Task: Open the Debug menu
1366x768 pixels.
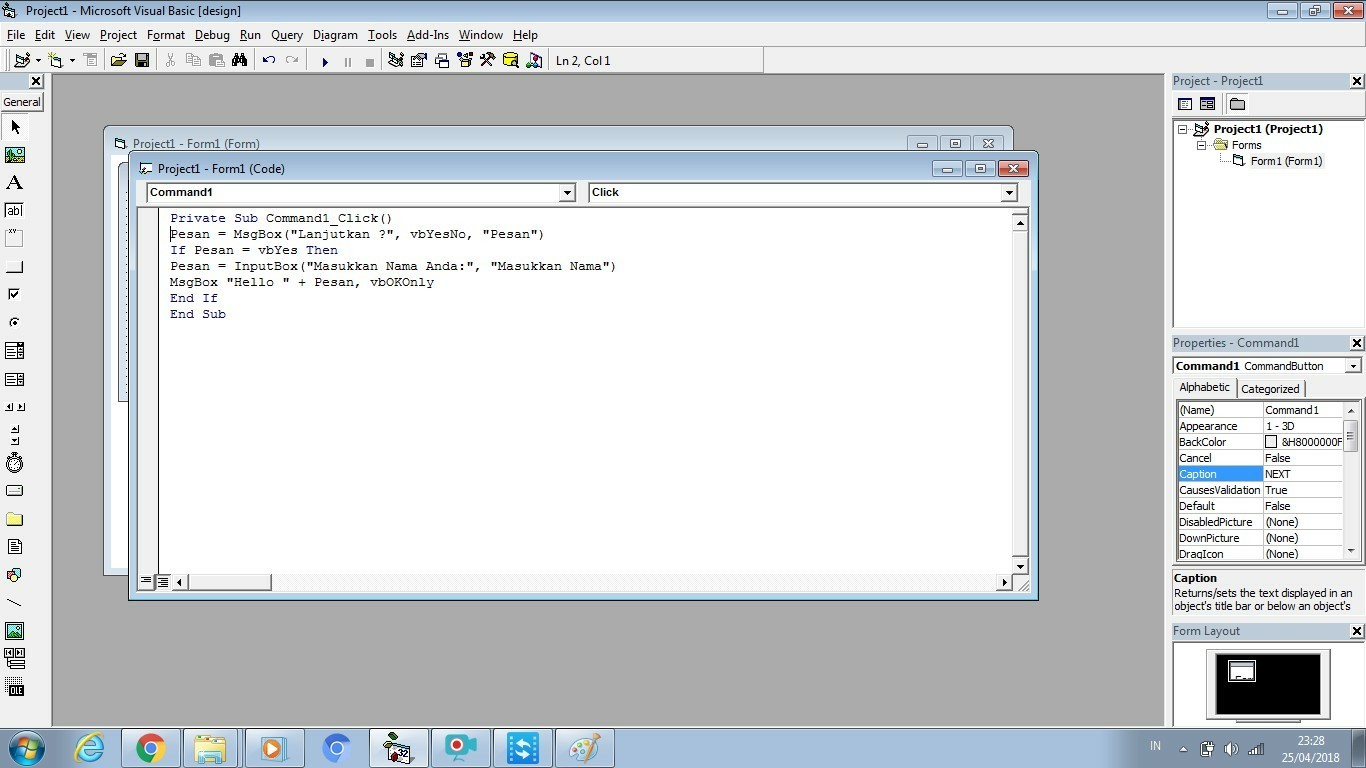Action: pos(212,34)
